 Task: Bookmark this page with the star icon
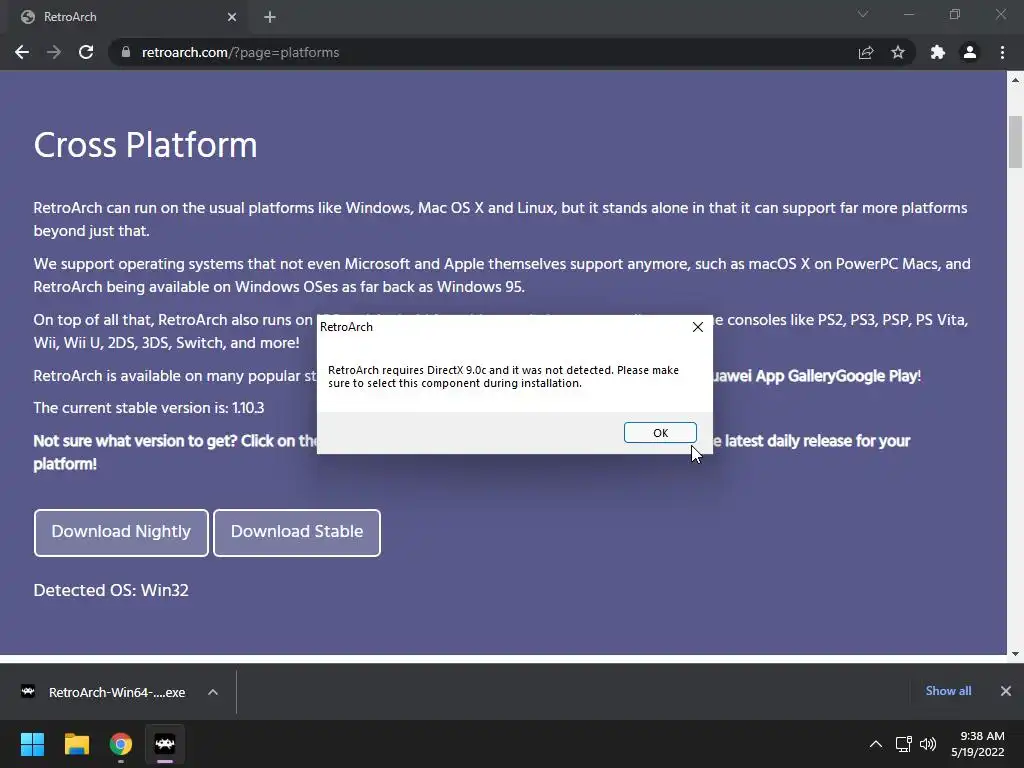pos(898,52)
